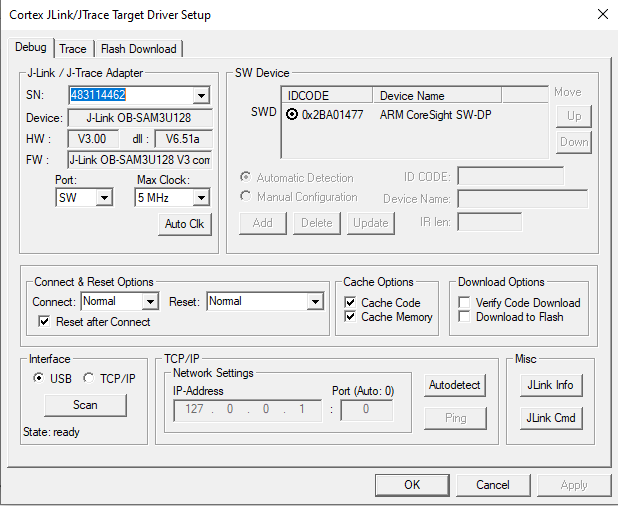Open the Max Clock 5 MHz dropdown
The width and height of the screenshot is (618, 506).
tap(201, 197)
